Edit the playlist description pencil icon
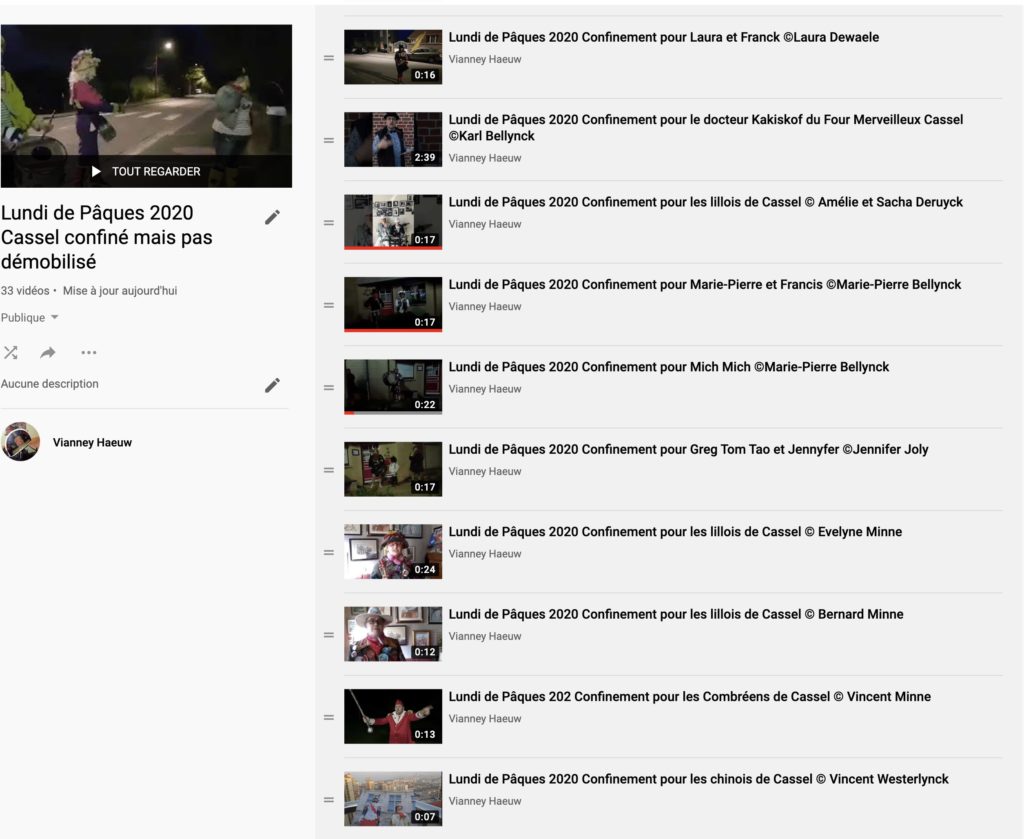The height and width of the screenshot is (839, 1024). [x=272, y=385]
